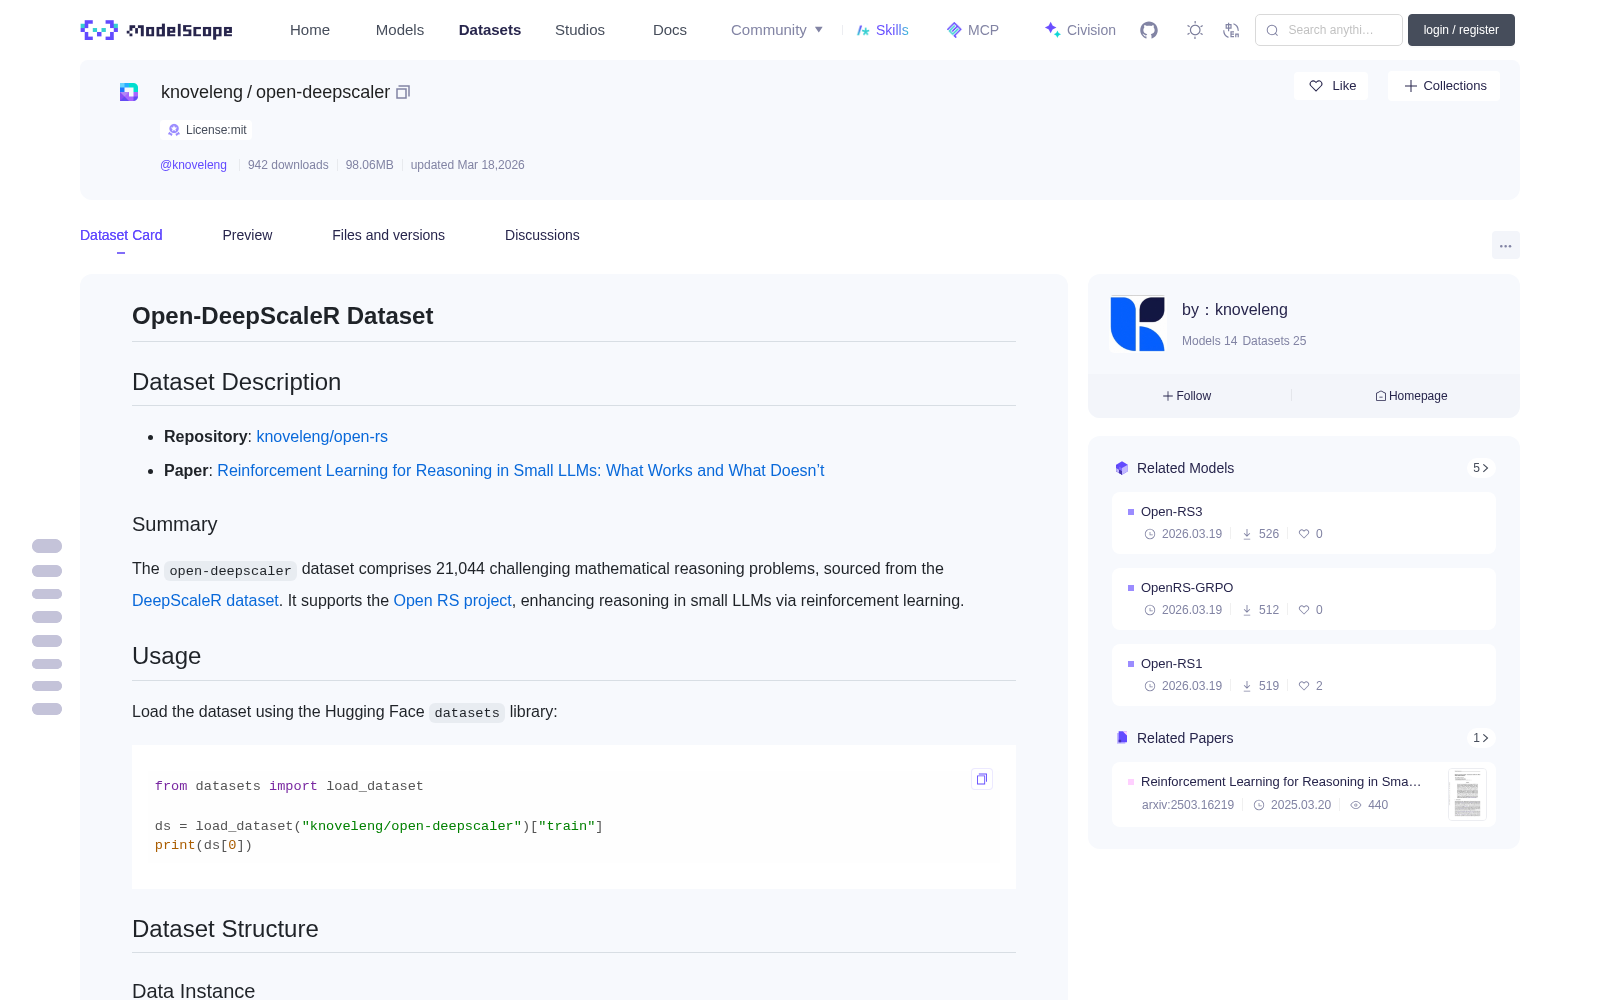
Task: Focus the Search anything field
Action: [x=1329, y=30]
